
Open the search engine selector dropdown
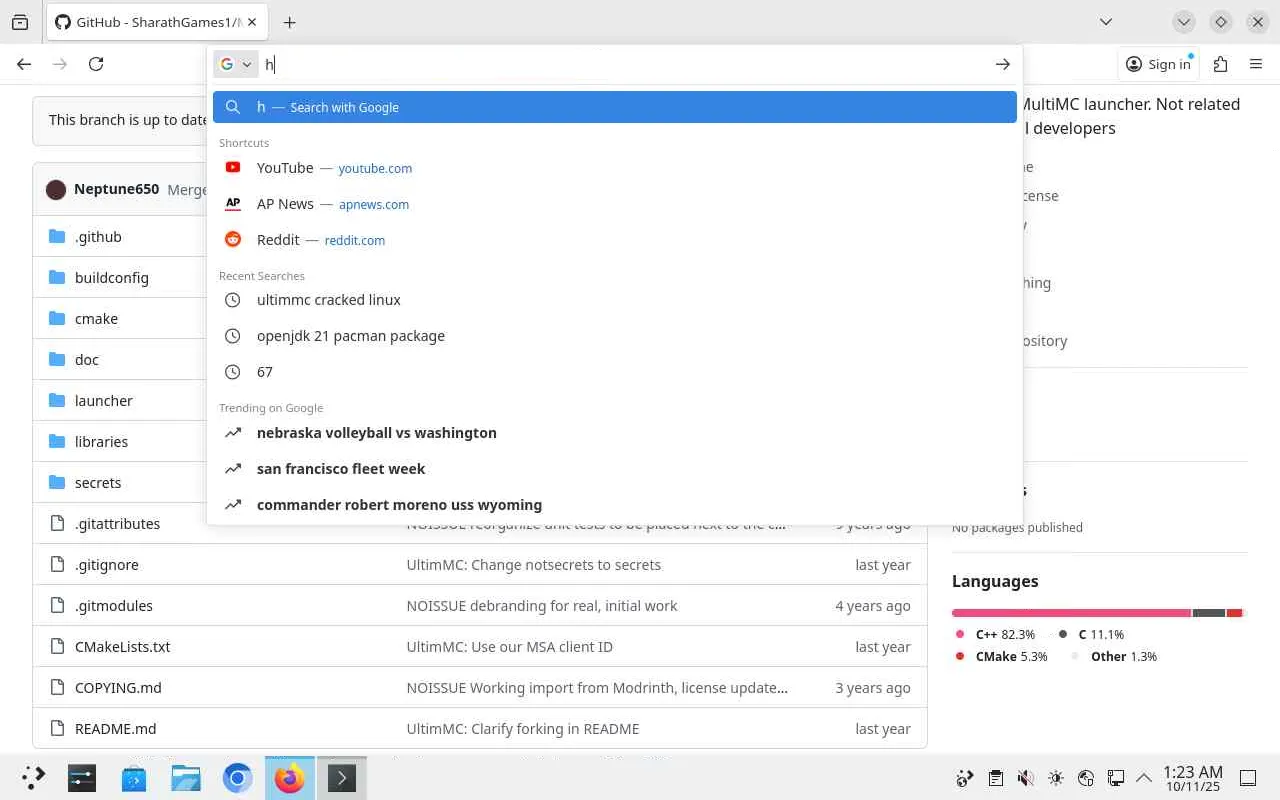[236, 64]
